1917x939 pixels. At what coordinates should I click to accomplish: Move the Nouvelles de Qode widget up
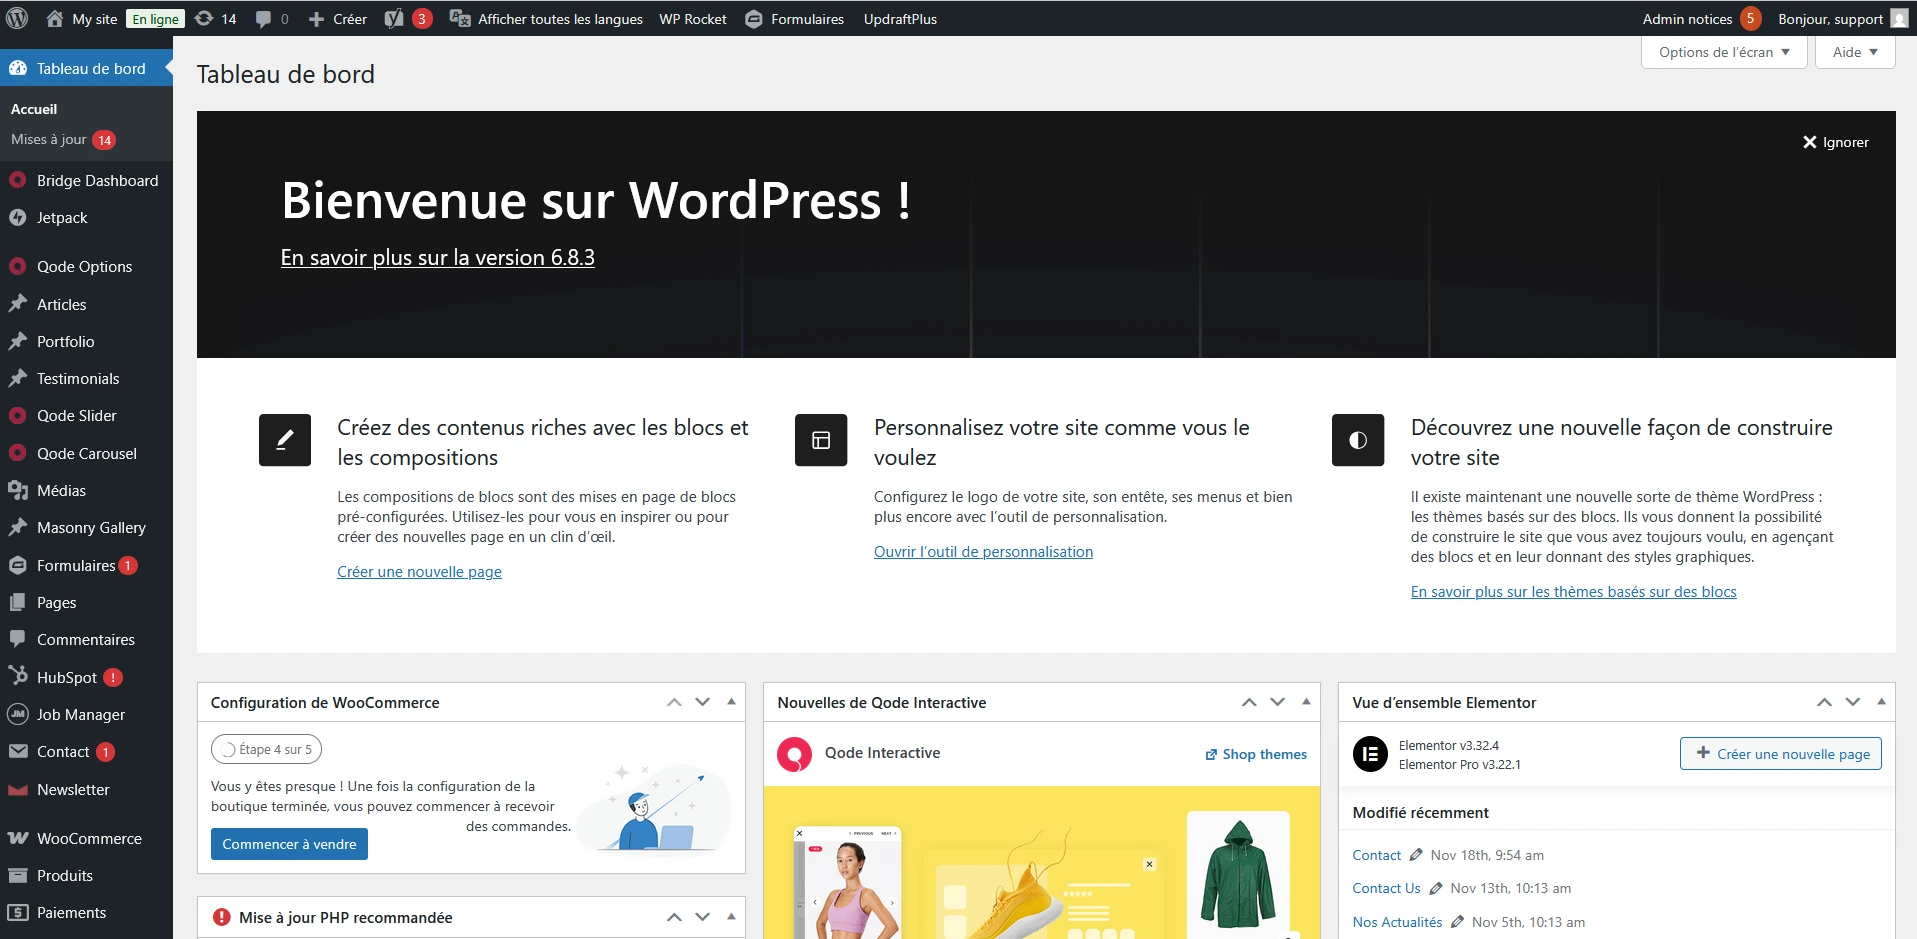[x=1248, y=702]
